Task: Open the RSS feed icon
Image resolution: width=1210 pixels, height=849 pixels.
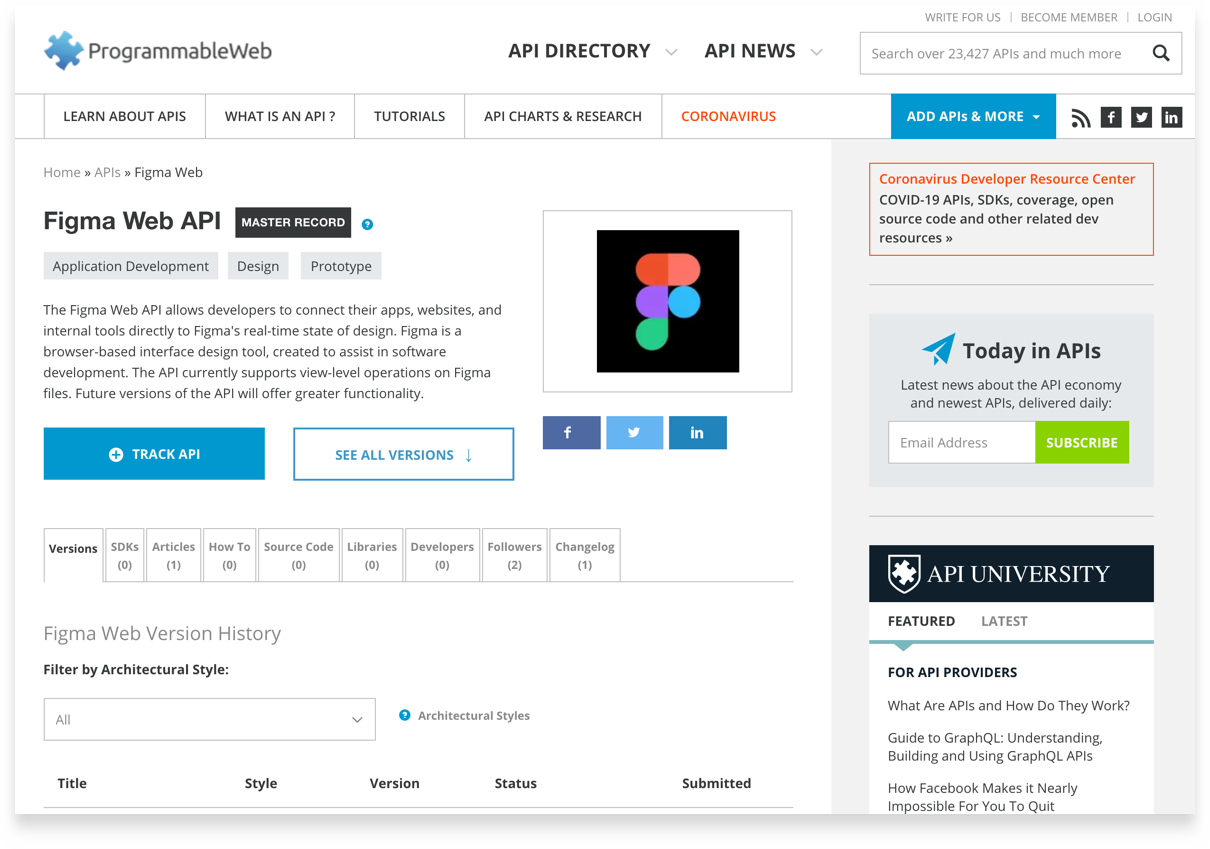Action: click(1080, 117)
